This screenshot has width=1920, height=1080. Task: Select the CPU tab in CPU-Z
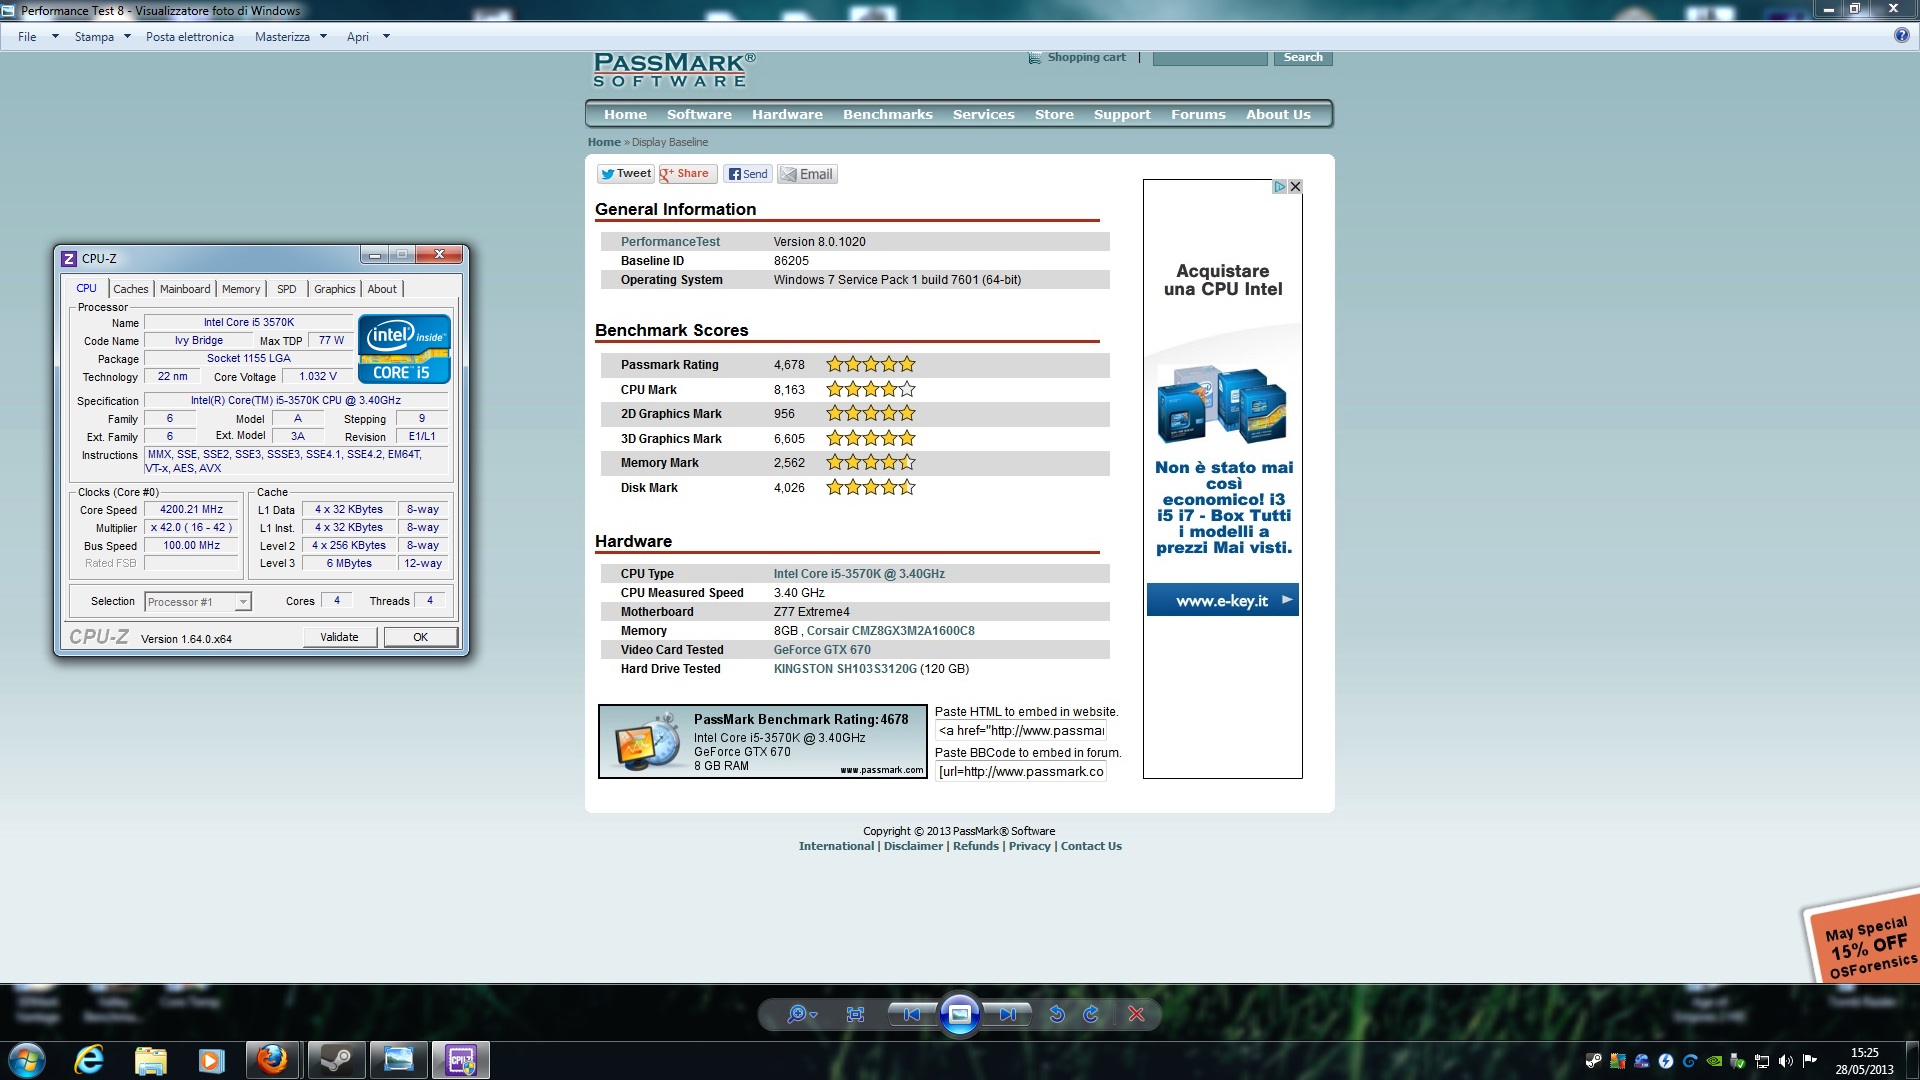point(87,288)
